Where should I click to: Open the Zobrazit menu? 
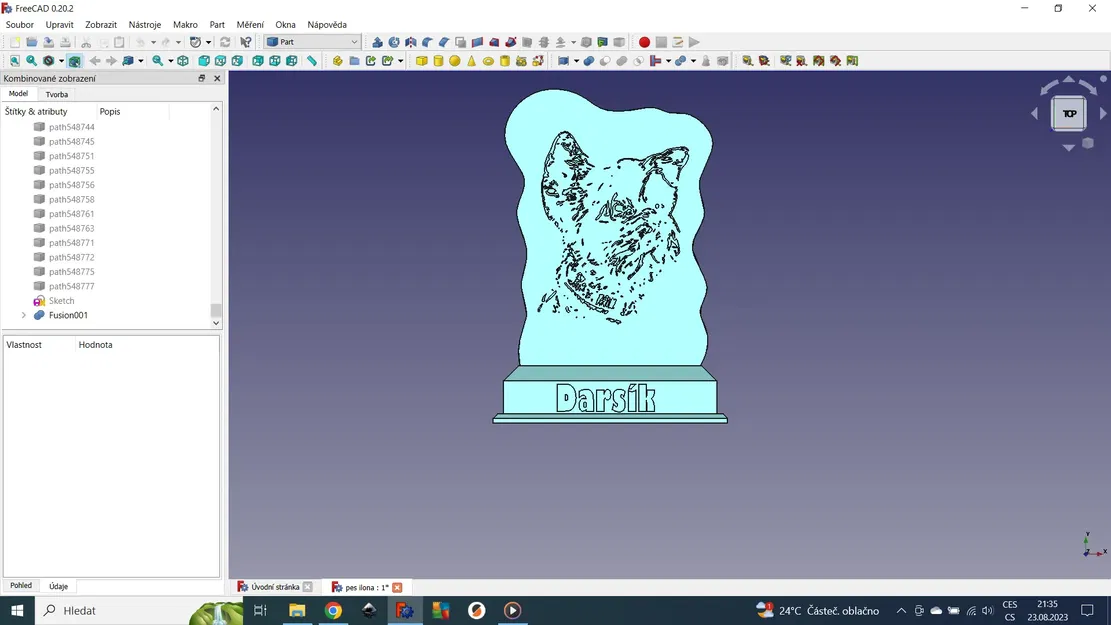(x=101, y=25)
